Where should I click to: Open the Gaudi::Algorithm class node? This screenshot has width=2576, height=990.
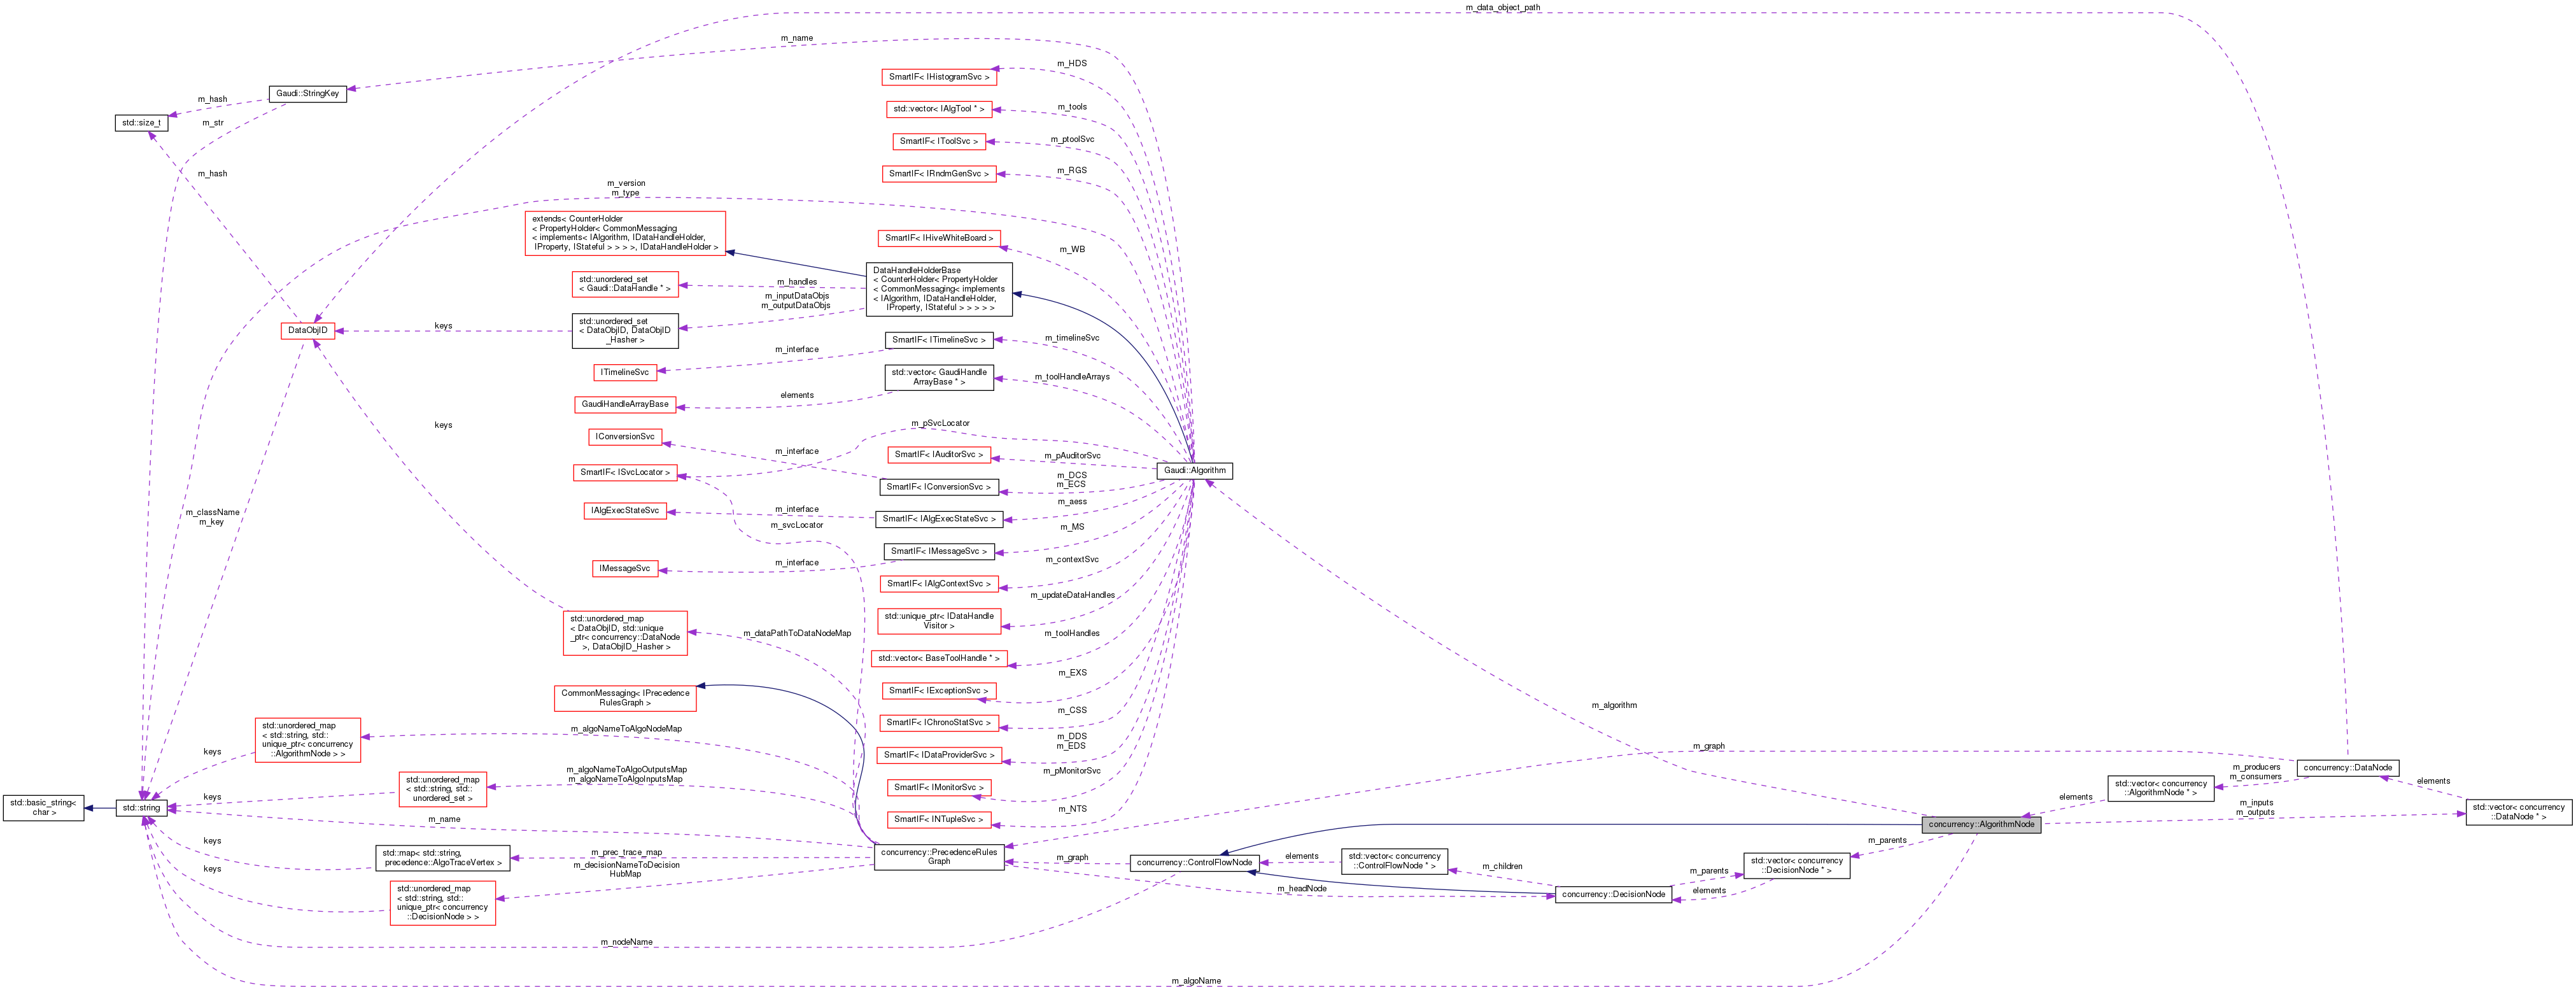(1196, 470)
